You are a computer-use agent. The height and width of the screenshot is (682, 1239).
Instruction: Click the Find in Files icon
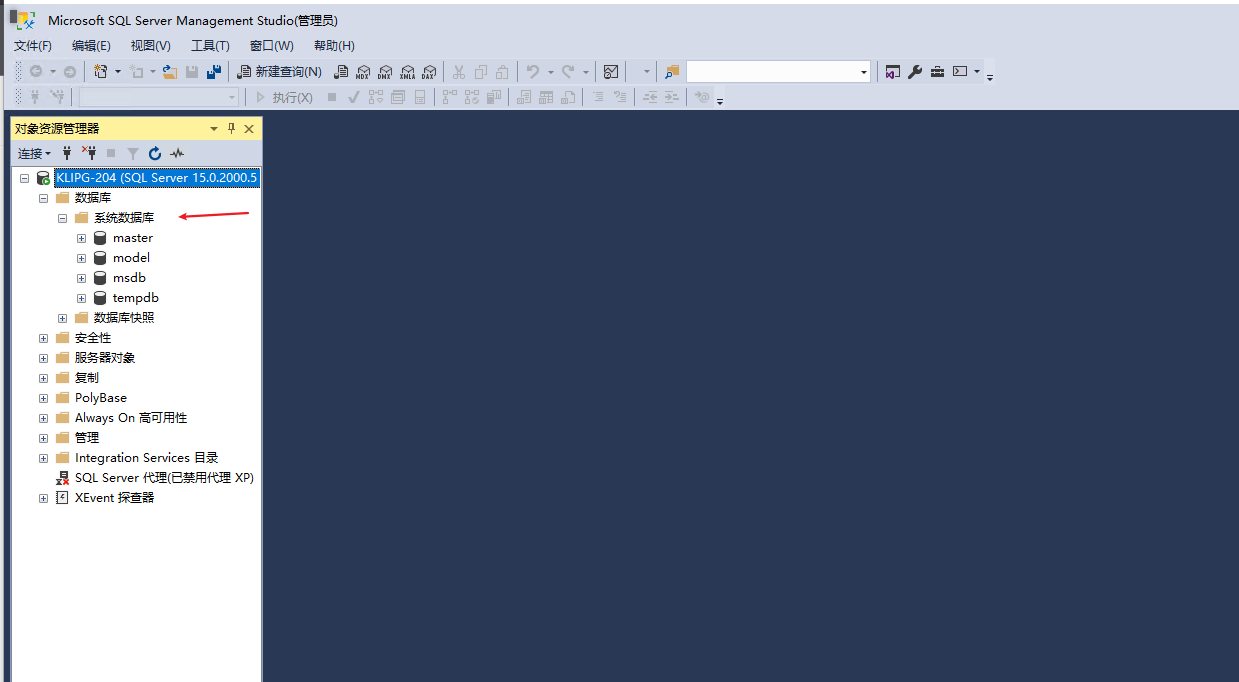coord(672,72)
